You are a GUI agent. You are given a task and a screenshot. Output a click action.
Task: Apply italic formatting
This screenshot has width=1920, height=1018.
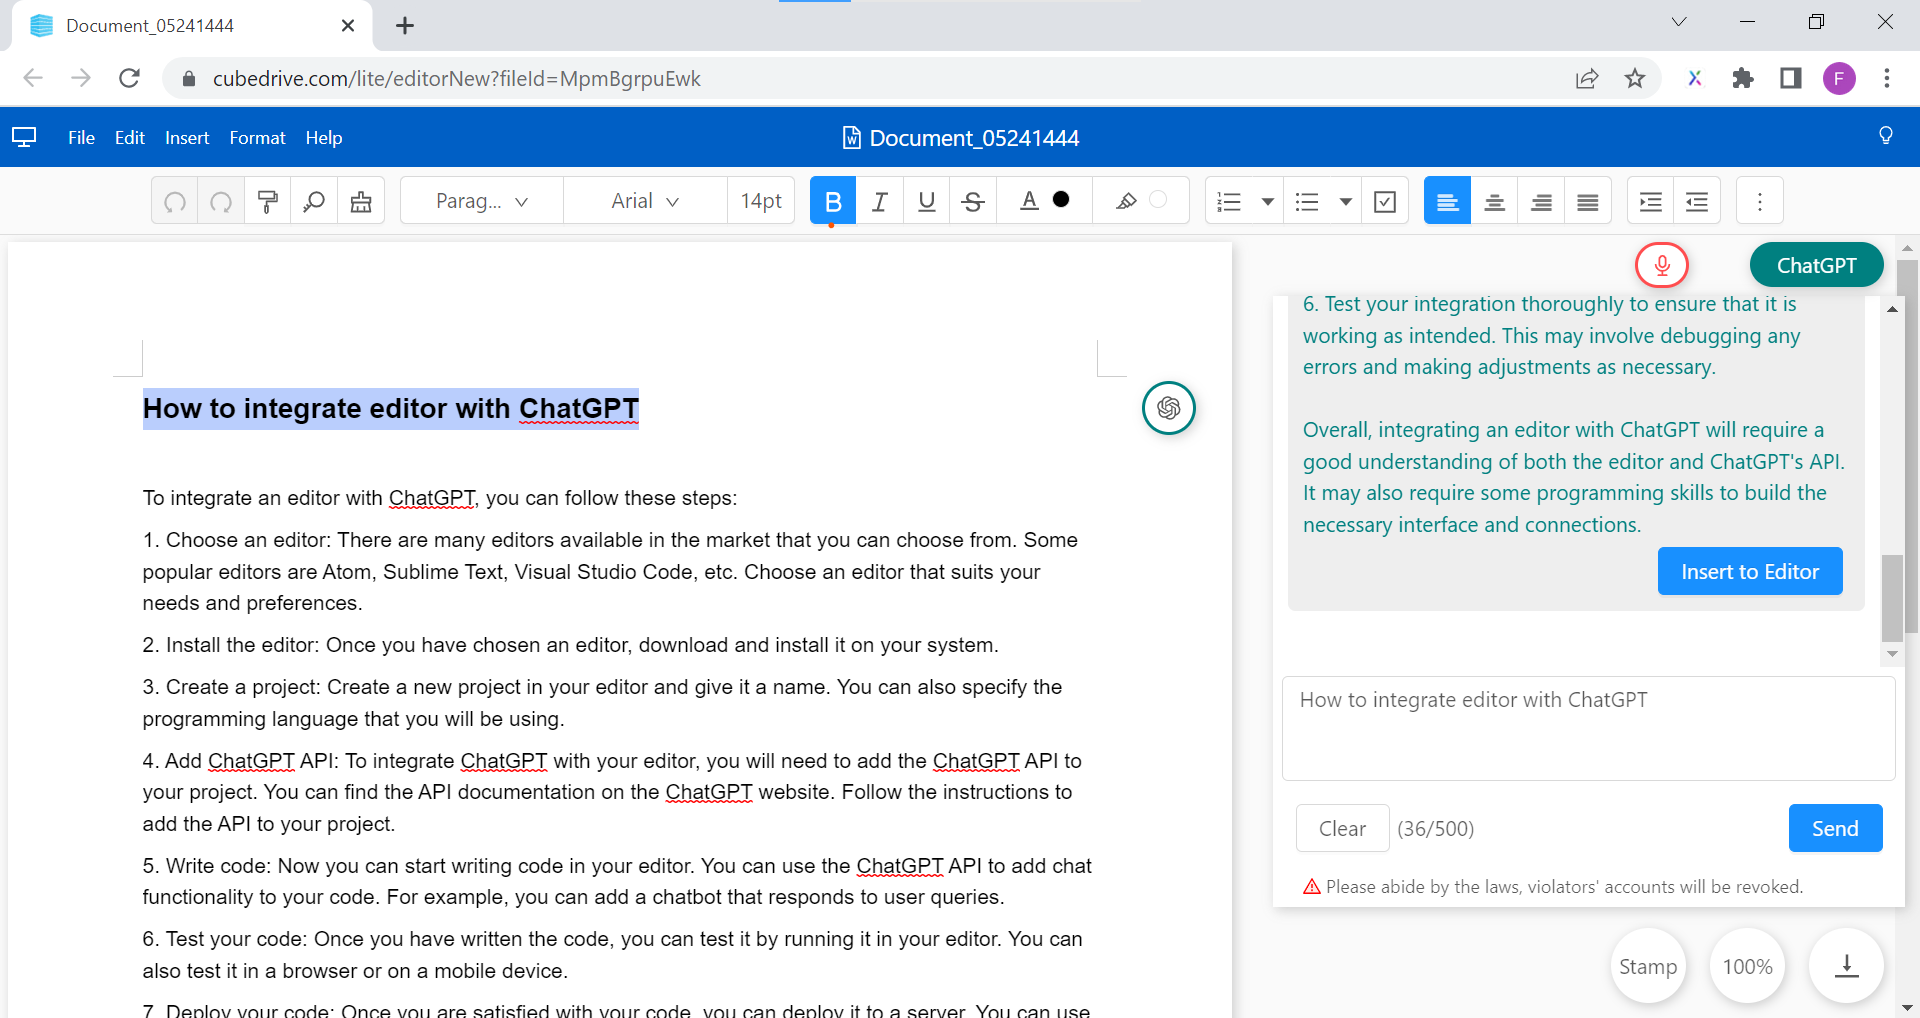click(x=880, y=202)
